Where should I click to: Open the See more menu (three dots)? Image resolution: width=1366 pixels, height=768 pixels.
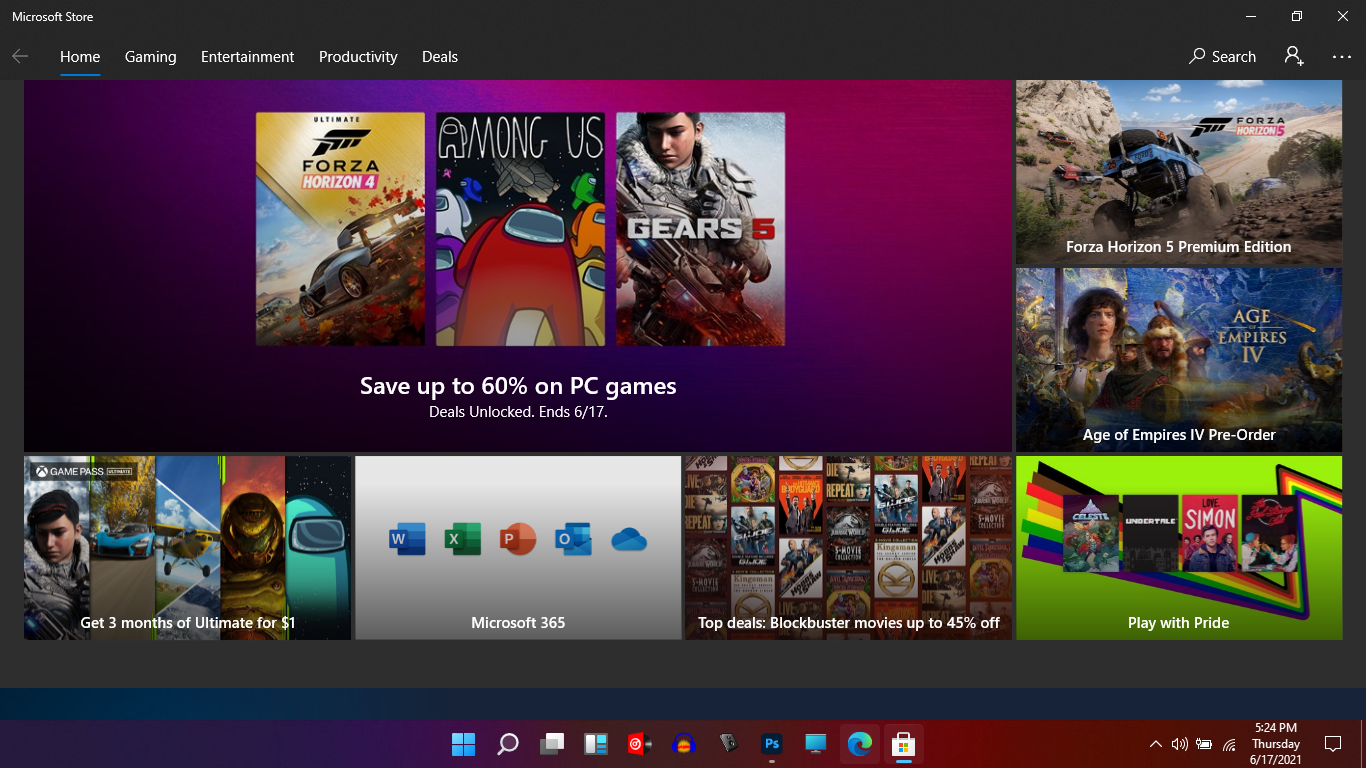coord(1342,57)
